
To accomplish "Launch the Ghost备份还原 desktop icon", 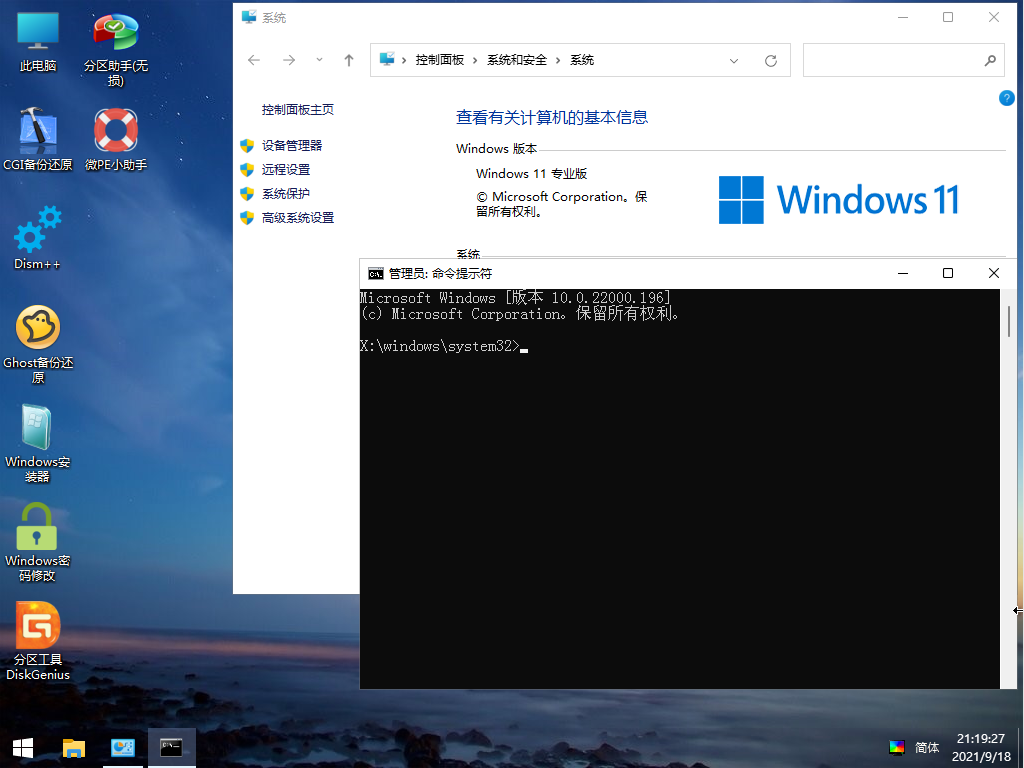I will tap(38, 344).
